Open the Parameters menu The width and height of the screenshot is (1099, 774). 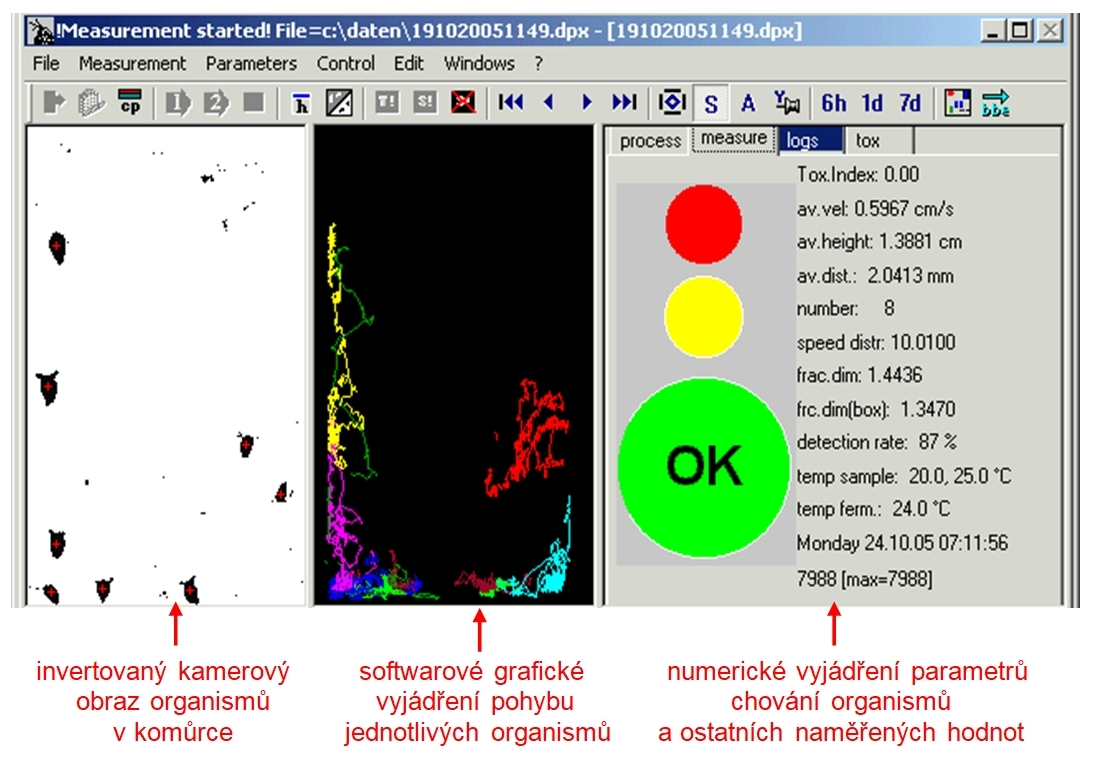click(x=251, y=63)
